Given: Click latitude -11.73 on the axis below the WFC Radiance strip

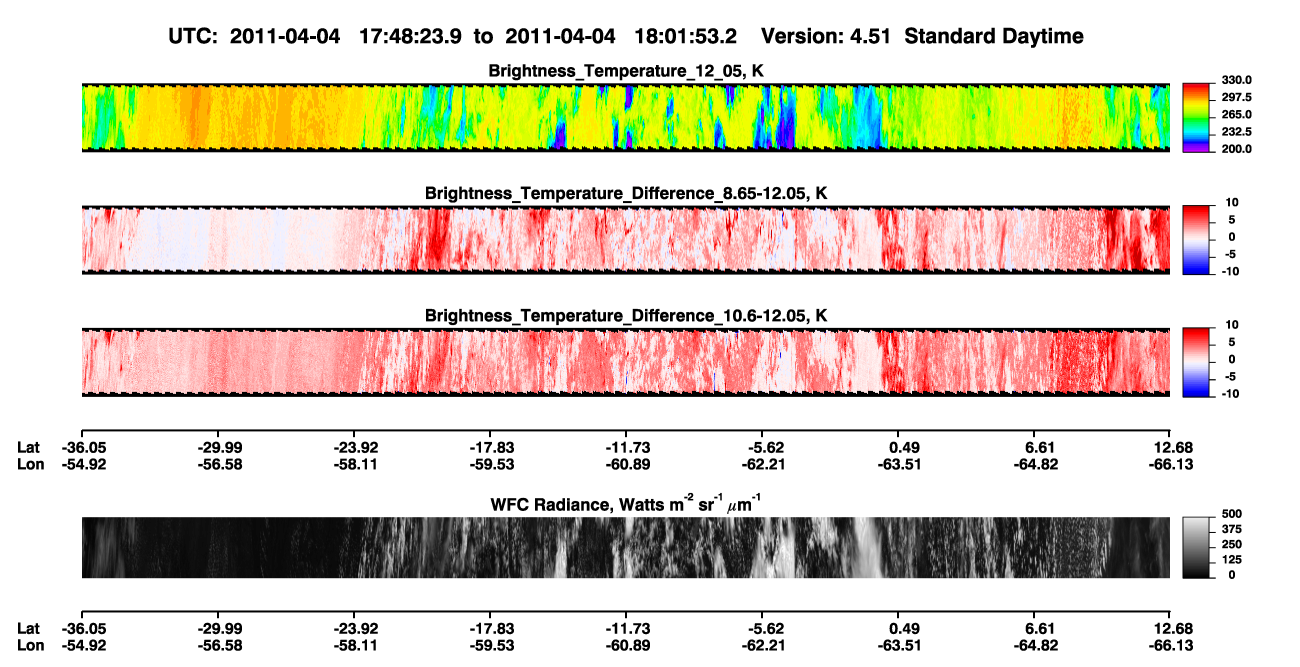Looking at the screenshot, I should (627, 628).
